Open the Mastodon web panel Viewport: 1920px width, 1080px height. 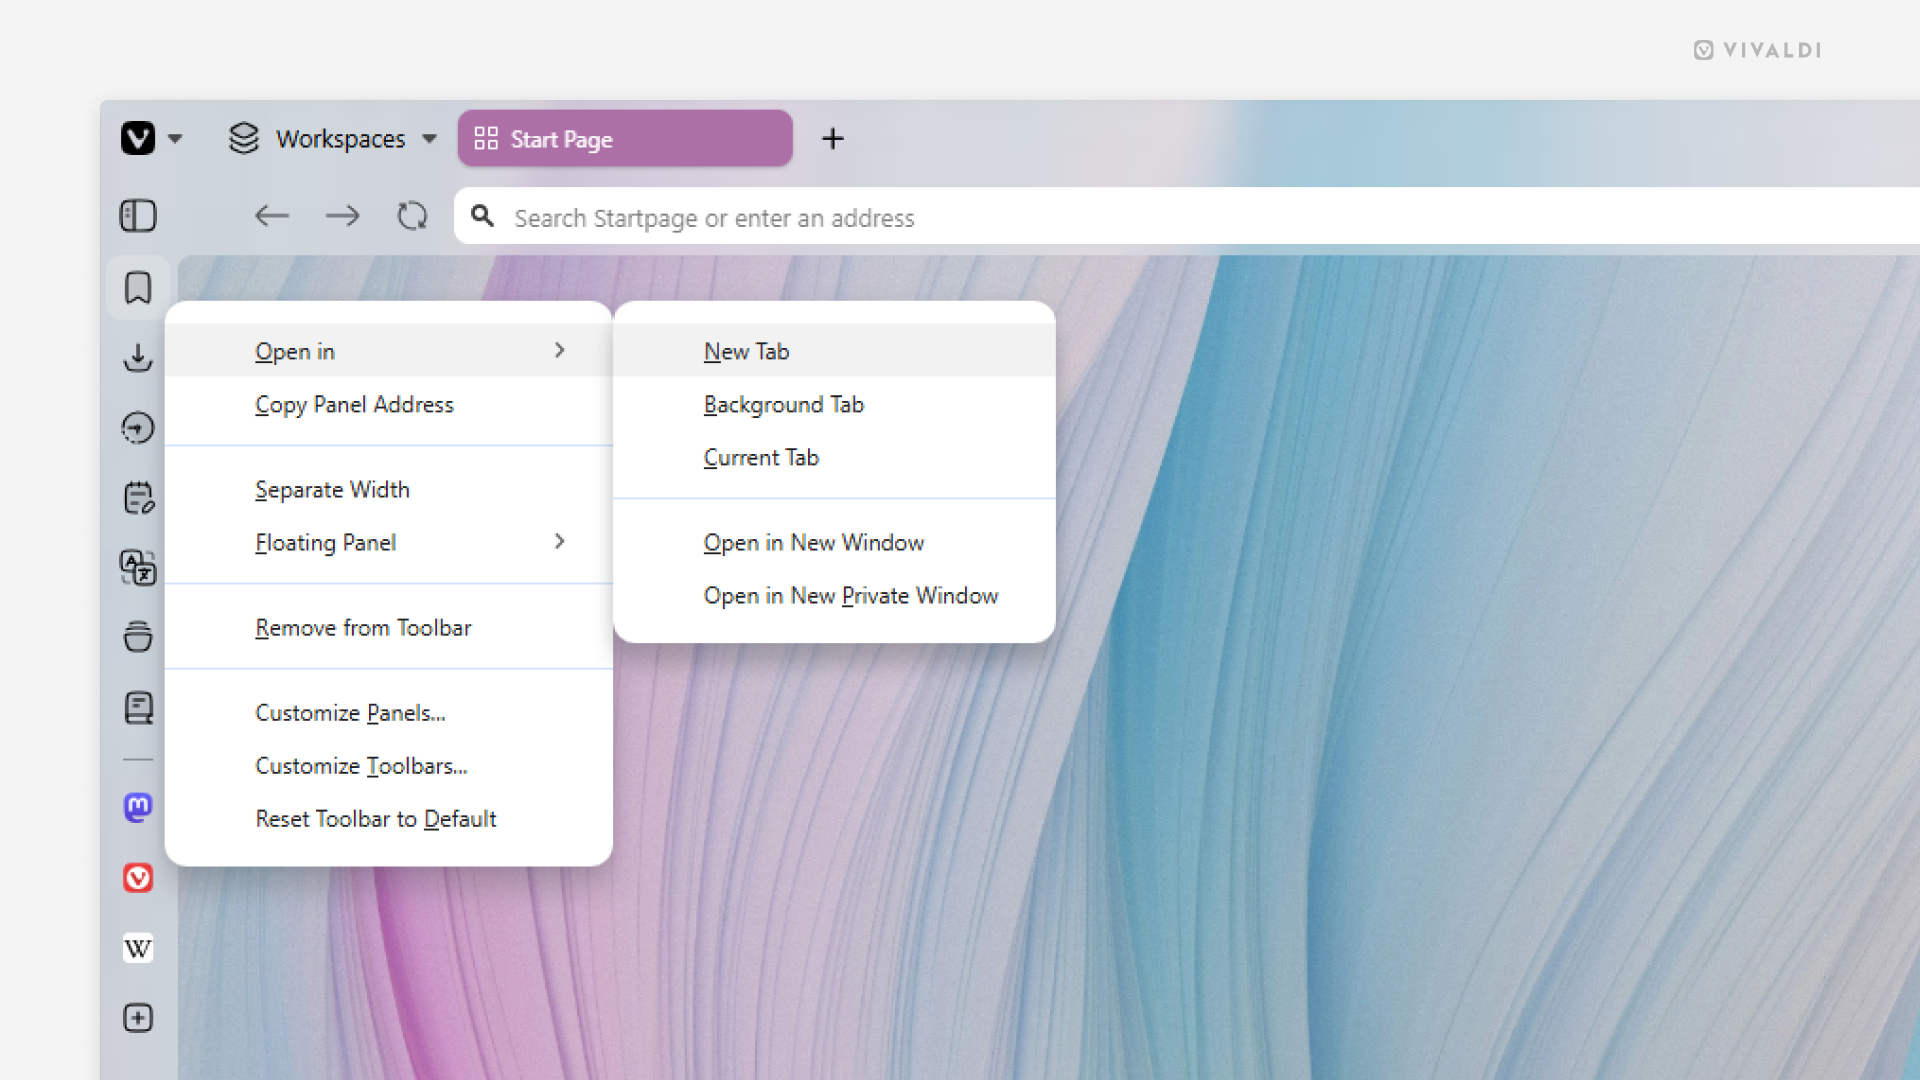(x=138, y=807)
